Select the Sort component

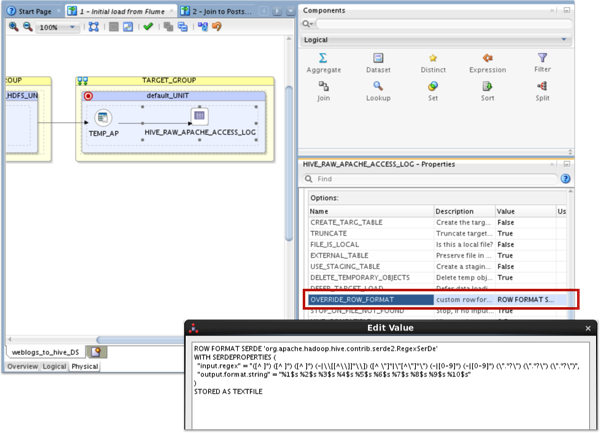tap(488, 91)
